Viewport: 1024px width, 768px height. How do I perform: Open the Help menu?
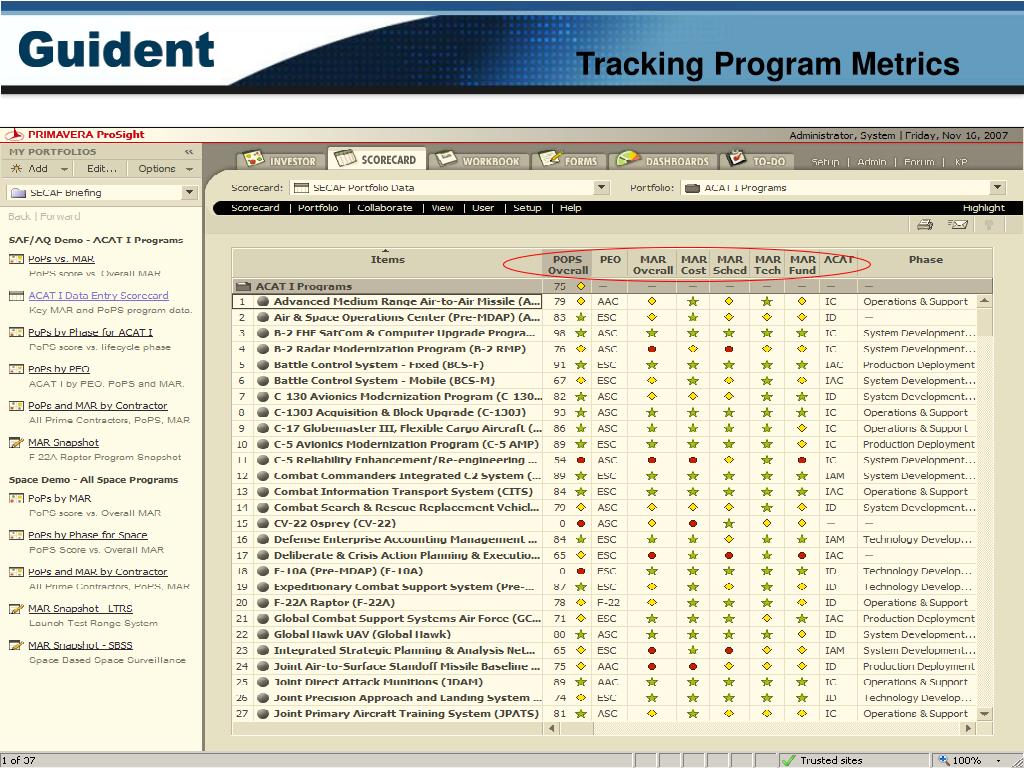[570, 208]
